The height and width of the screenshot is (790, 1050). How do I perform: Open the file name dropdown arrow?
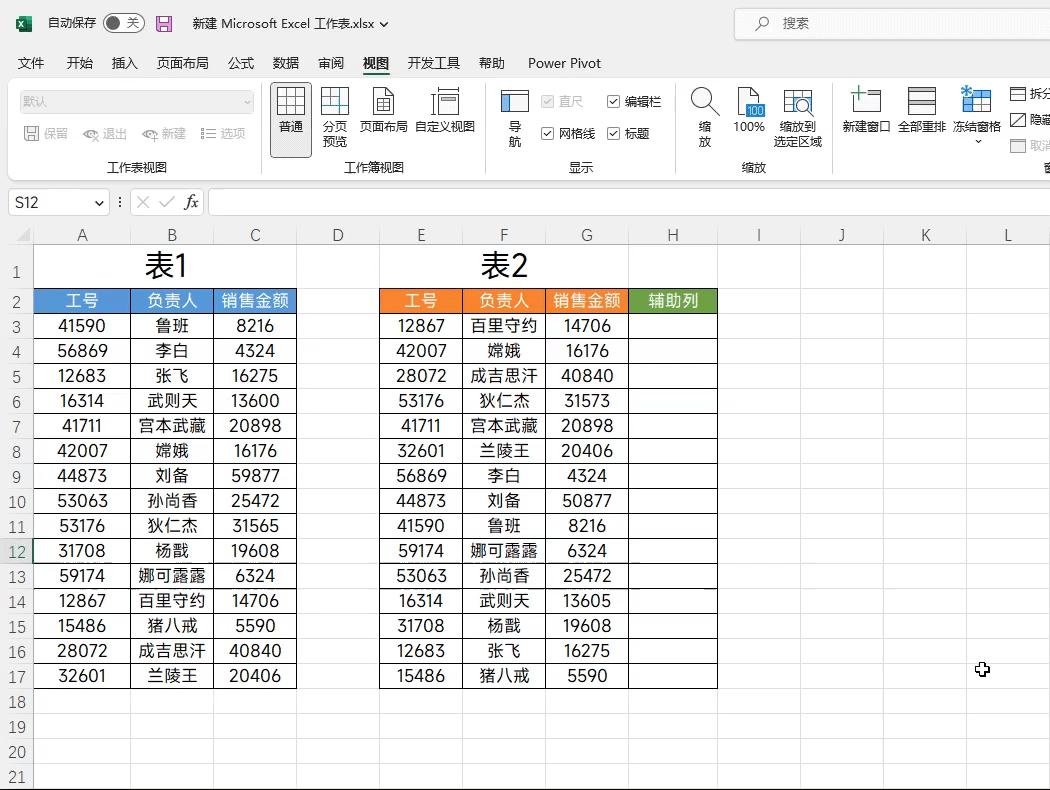pyautogui.click(x=384, y=24)
